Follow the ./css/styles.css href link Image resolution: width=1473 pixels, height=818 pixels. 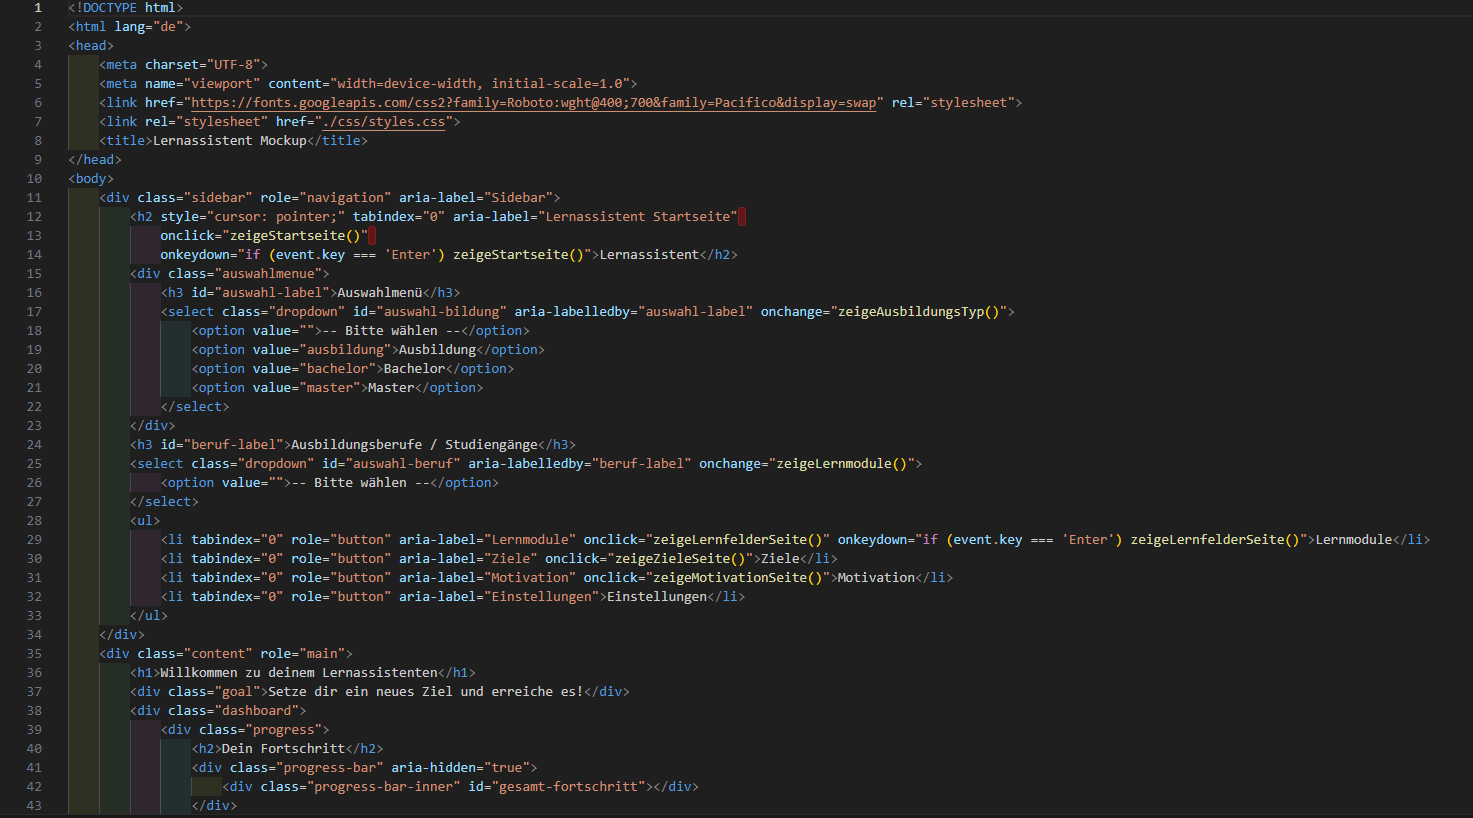383,122
